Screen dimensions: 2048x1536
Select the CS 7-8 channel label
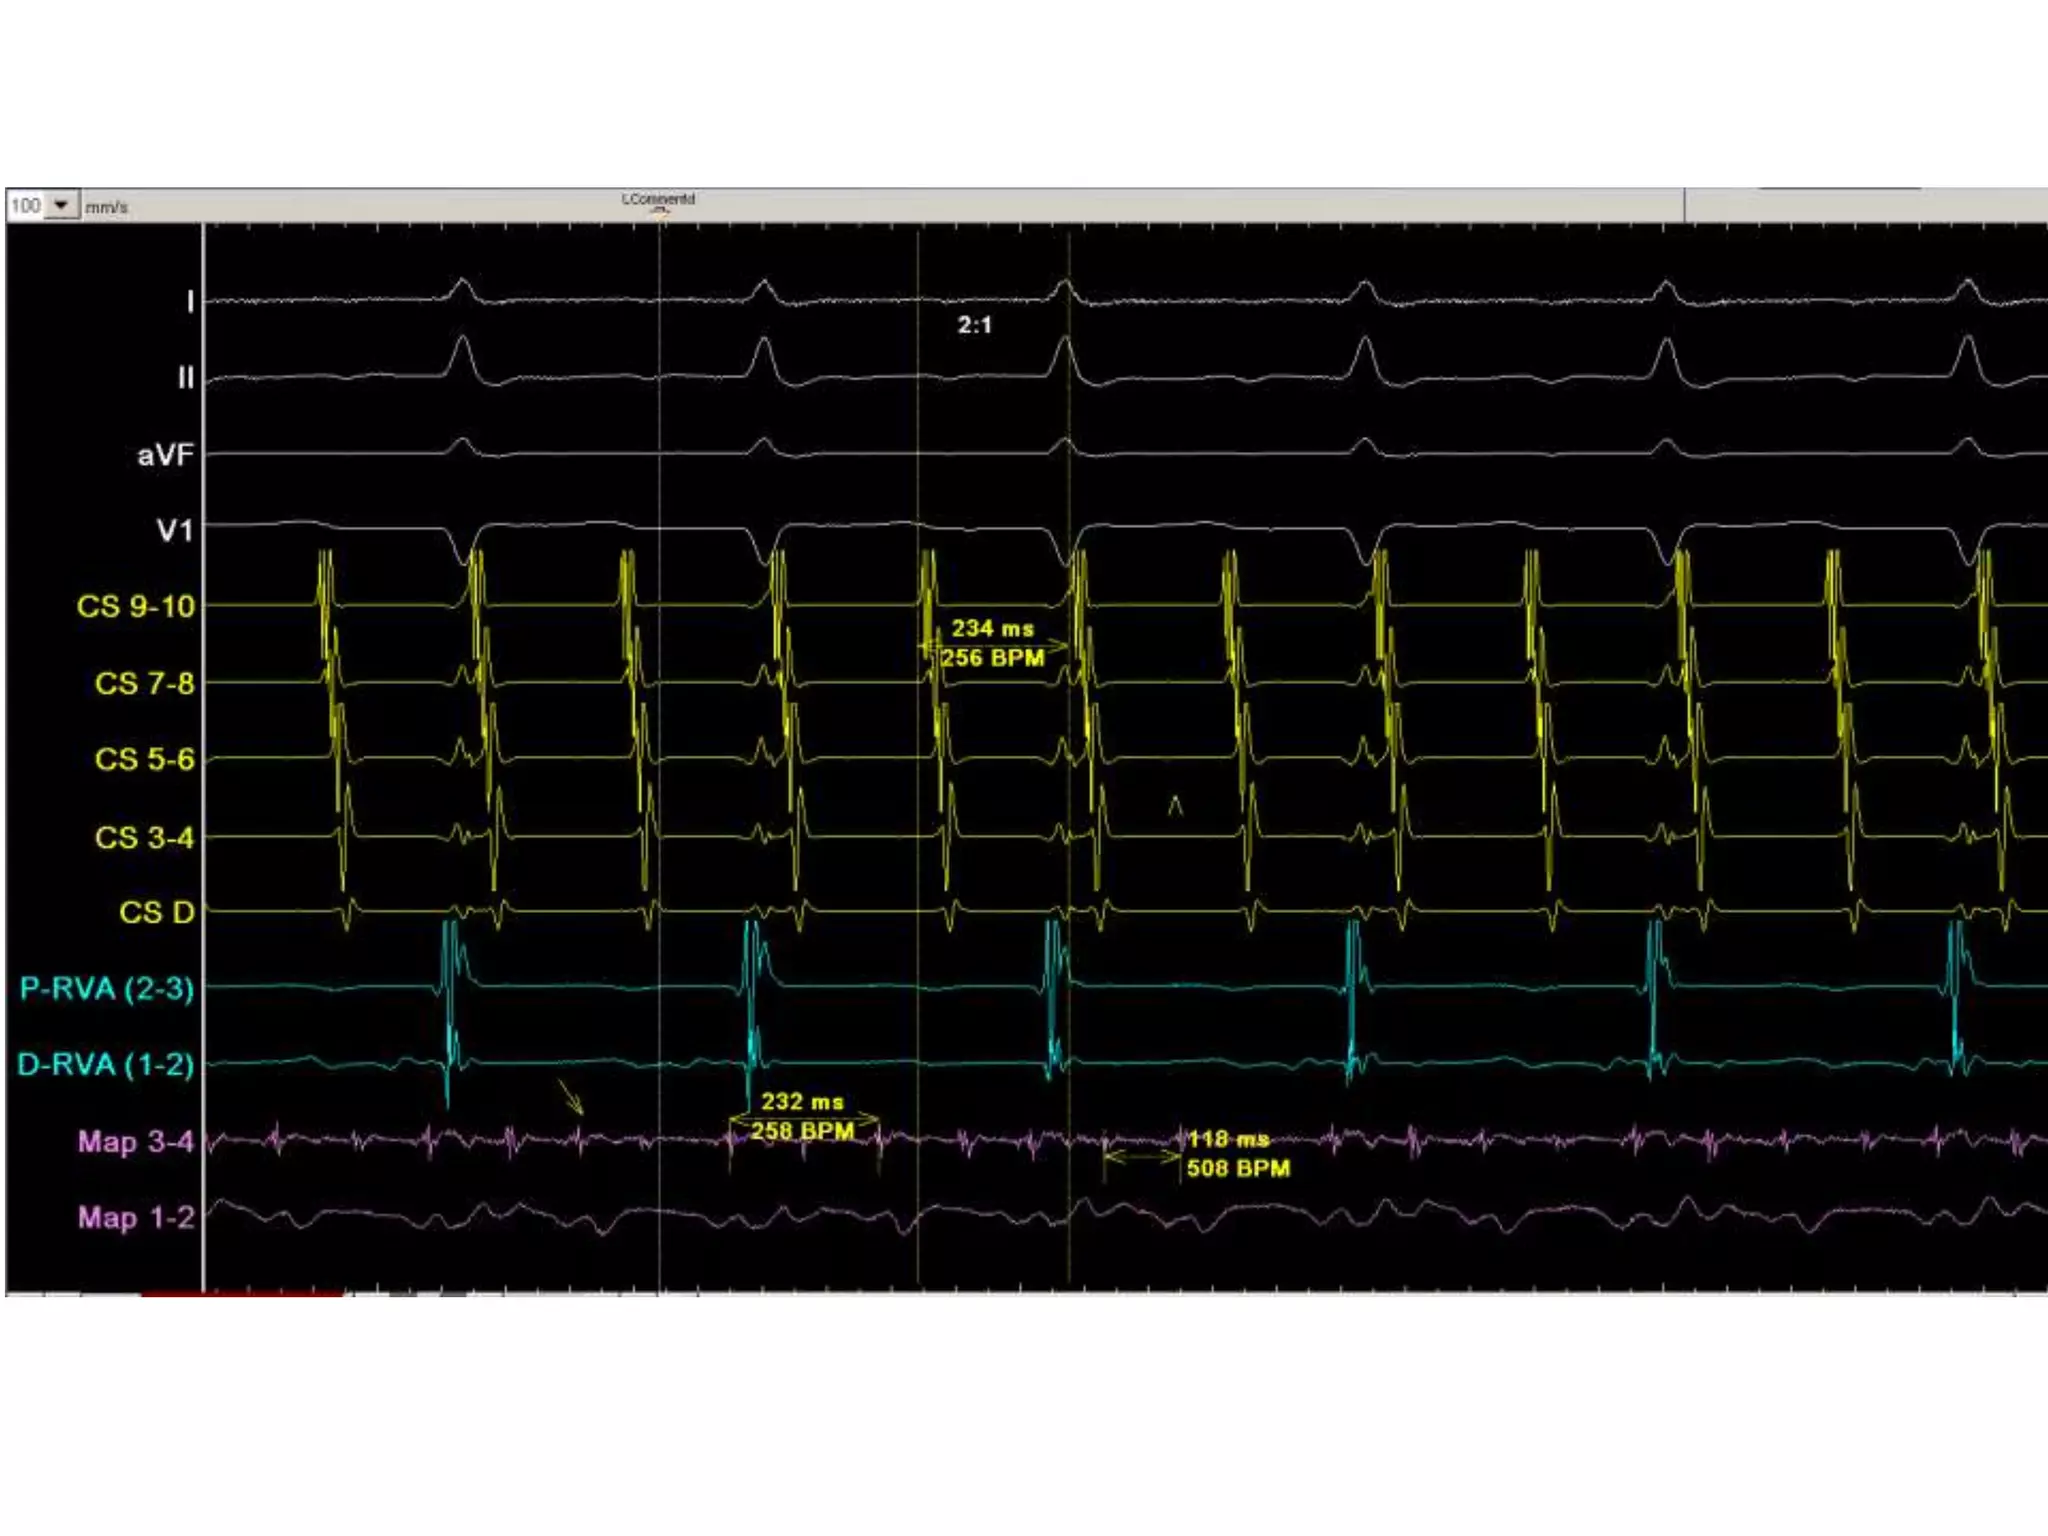point(144,683)
